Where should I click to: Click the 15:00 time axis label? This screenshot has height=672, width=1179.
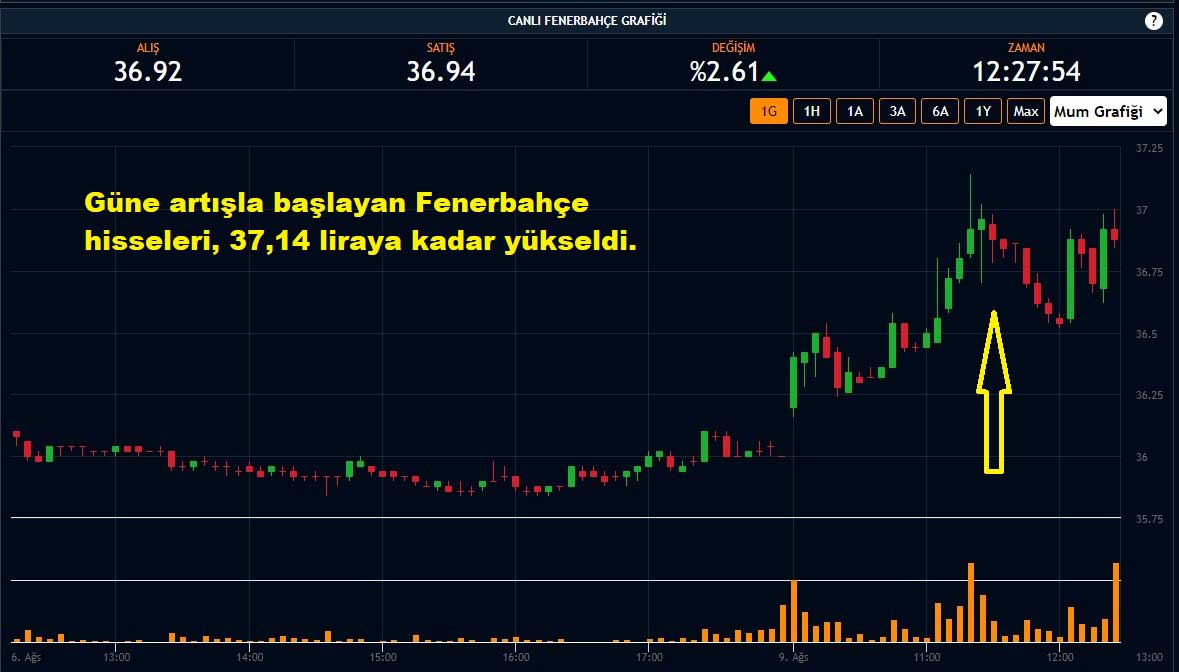click(x=383, y=657)
